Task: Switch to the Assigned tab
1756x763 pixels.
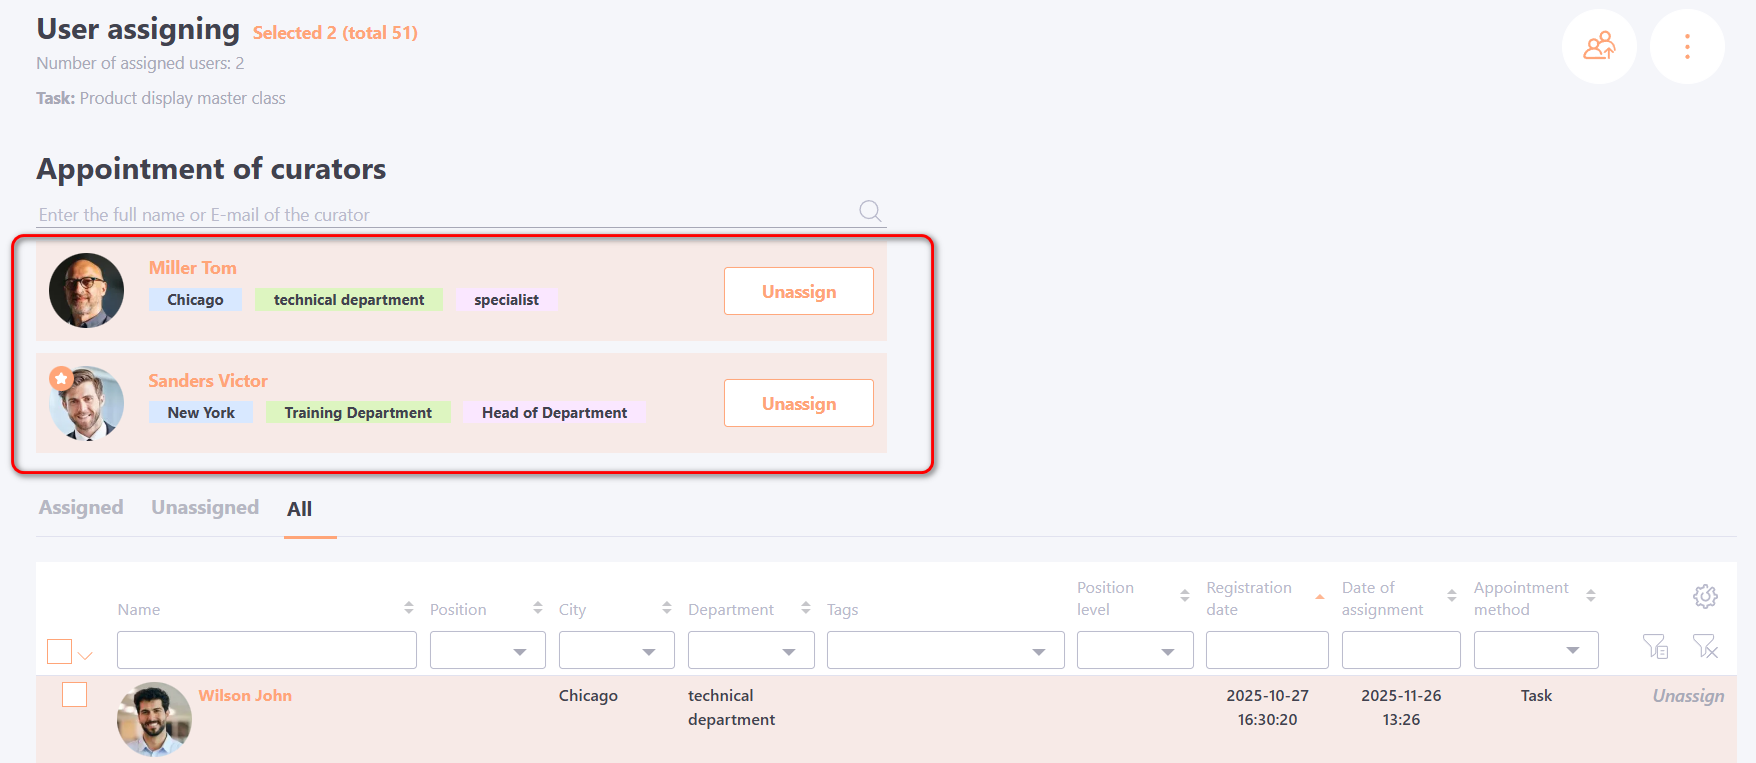Action: pos(81,507)
